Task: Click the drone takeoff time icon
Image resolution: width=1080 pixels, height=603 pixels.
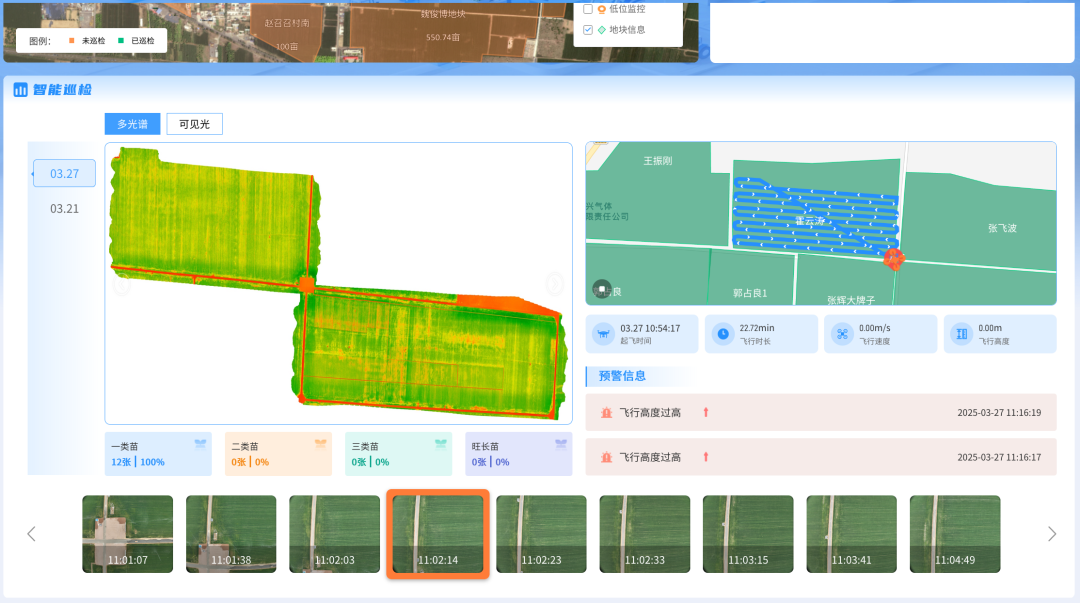Action: coord(603,334)
